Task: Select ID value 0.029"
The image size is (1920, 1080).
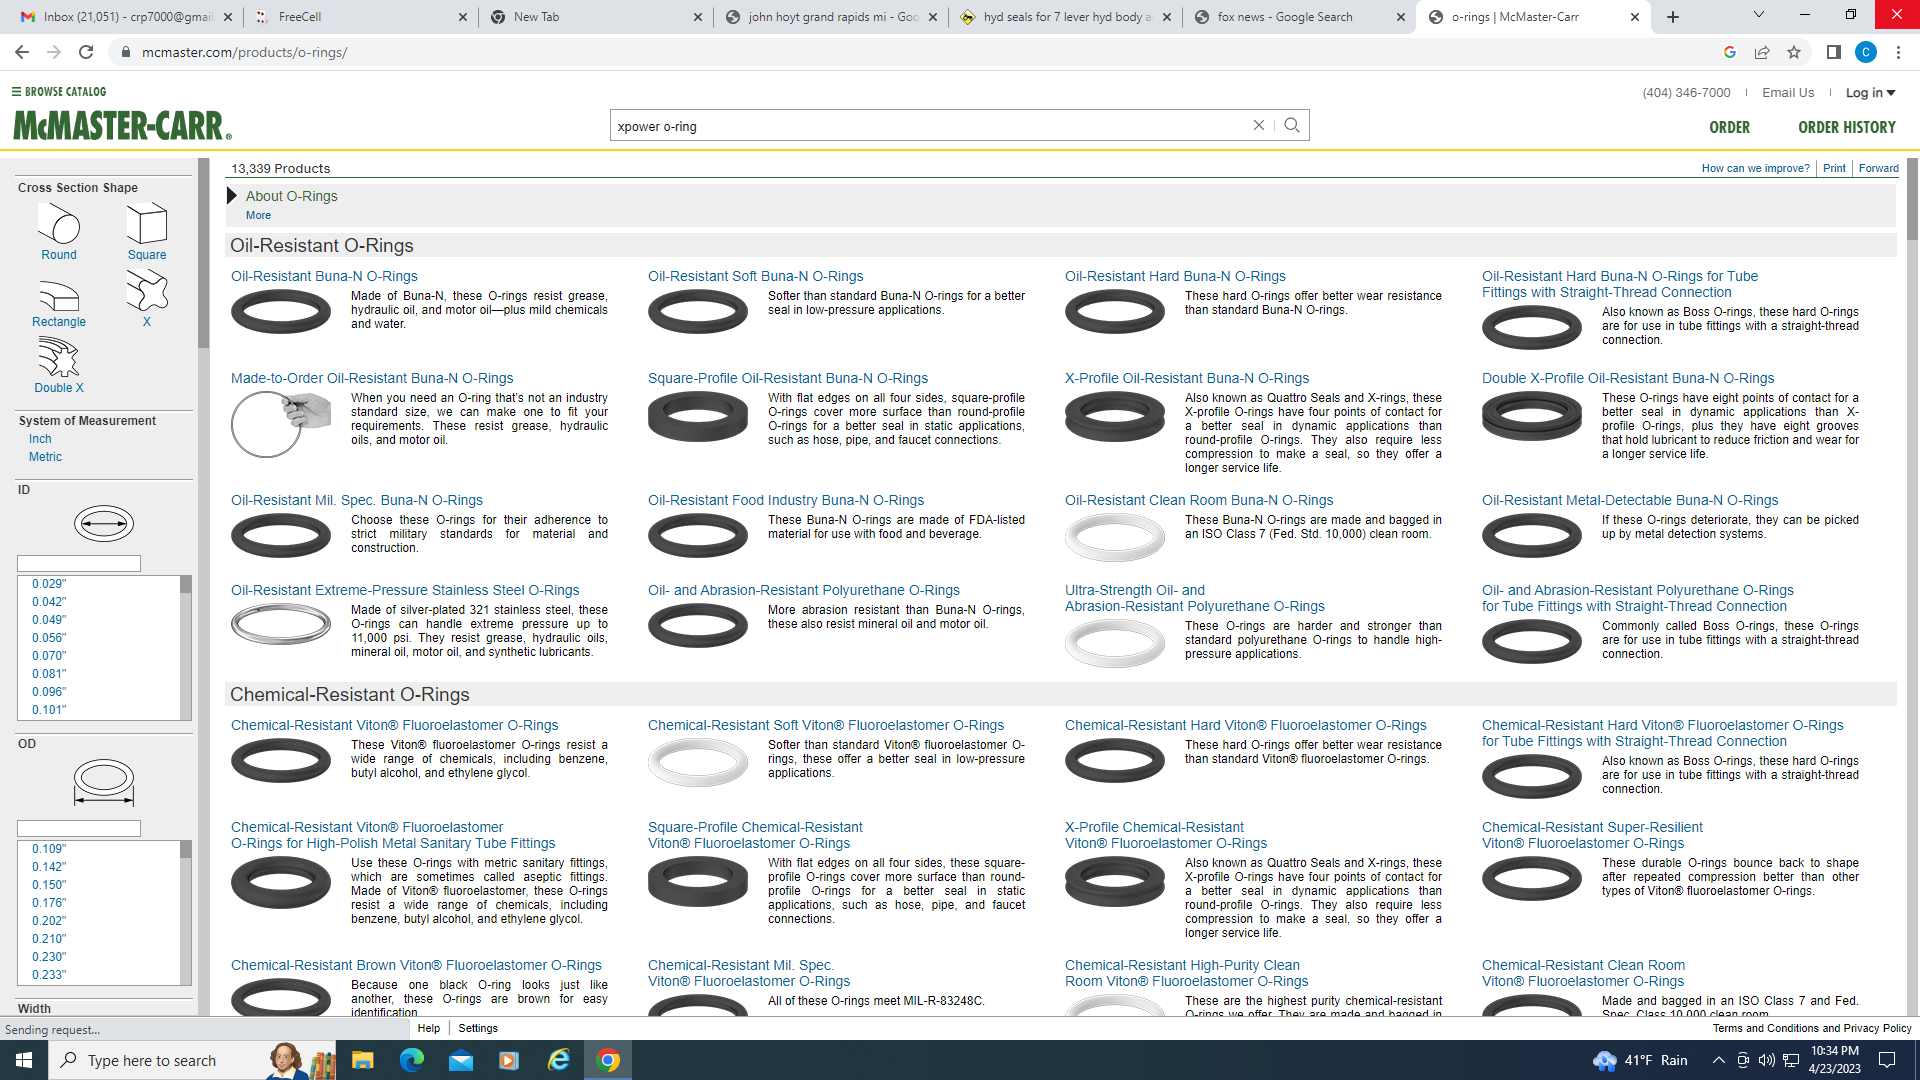Action: [49, 584]
